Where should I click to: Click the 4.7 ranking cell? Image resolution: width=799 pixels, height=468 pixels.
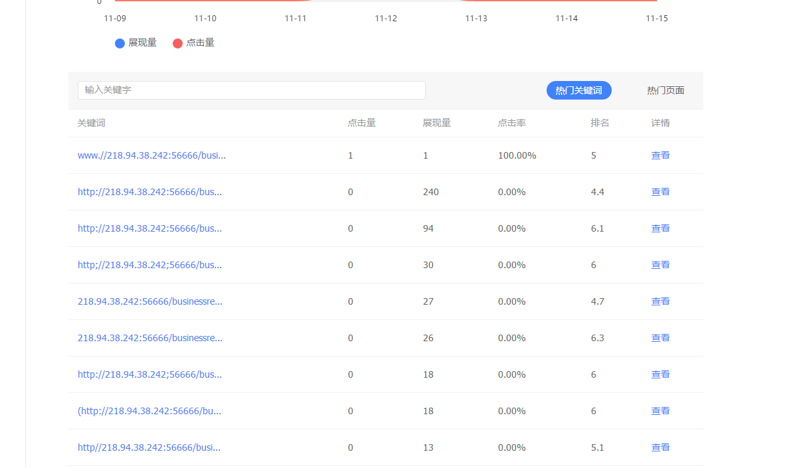pos(597,301)
